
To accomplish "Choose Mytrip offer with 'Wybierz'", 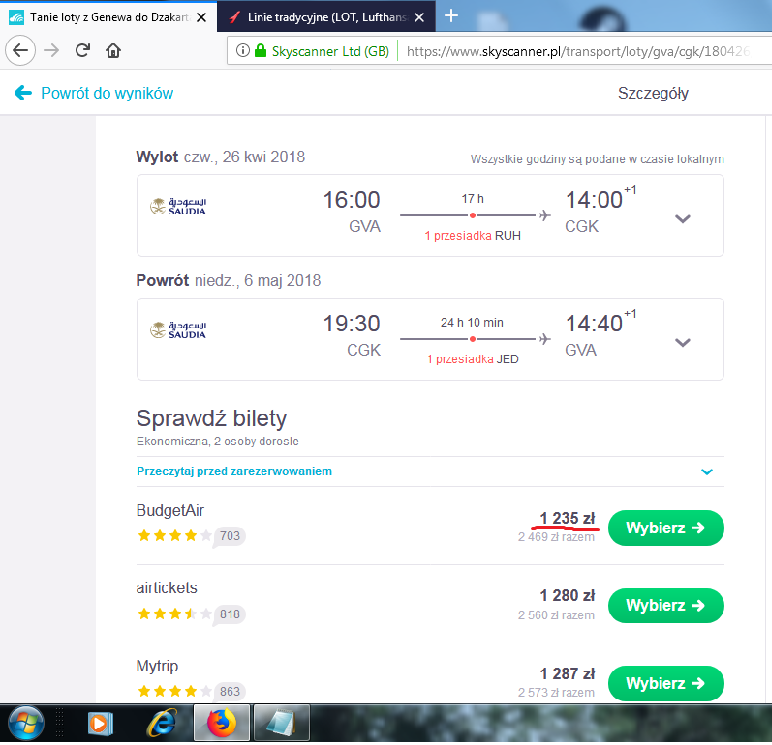I will point(665,683).
